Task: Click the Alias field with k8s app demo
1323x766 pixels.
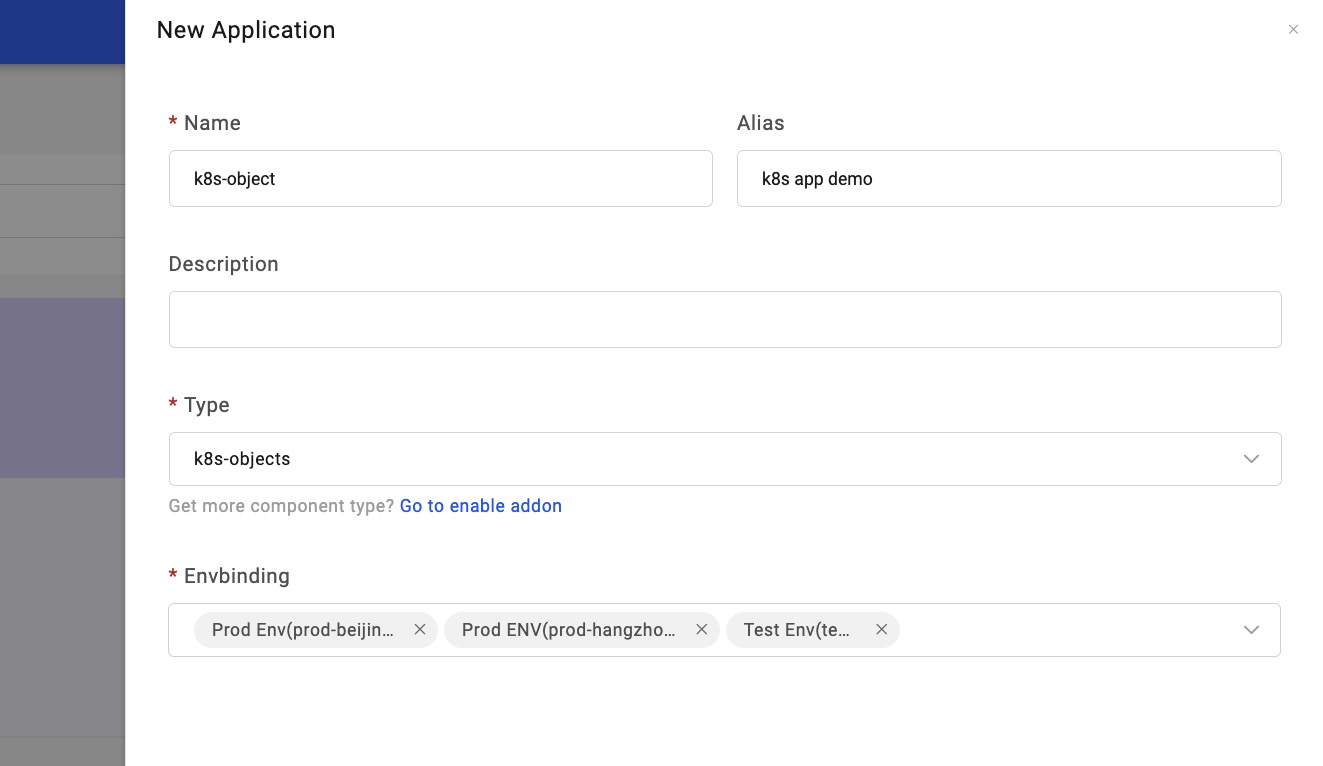Action: tap(1008, 179)
